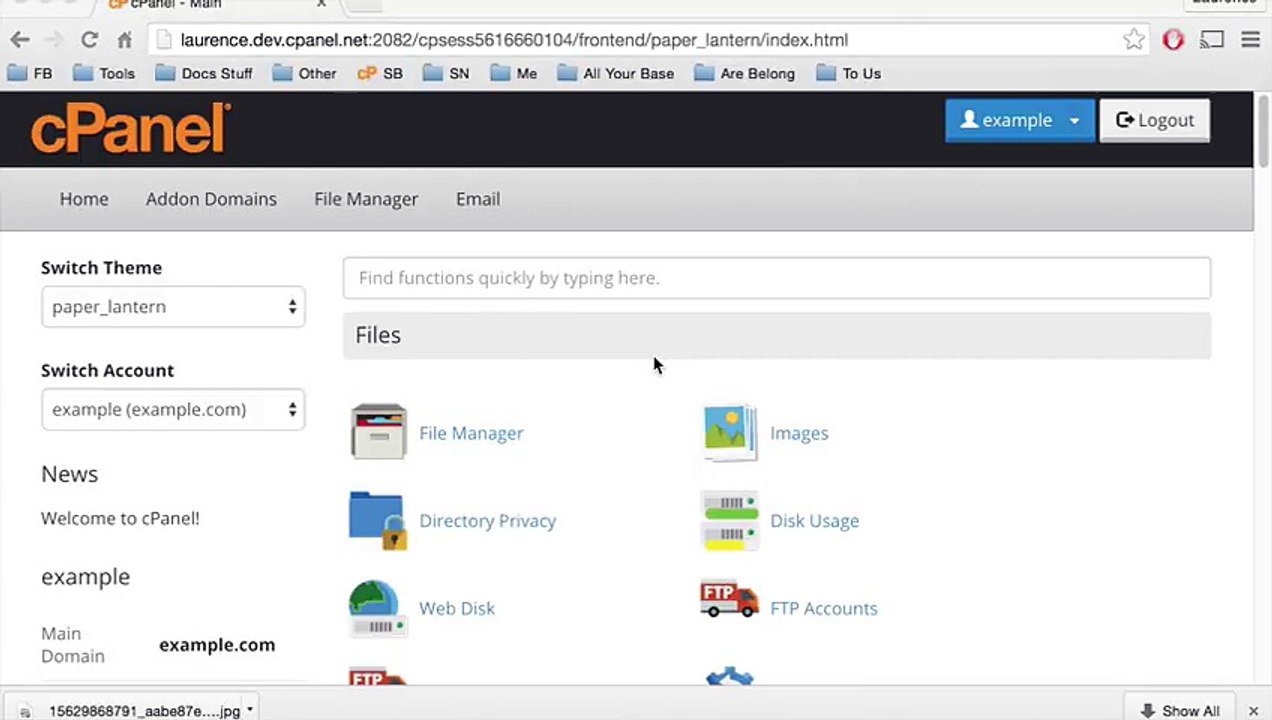Open the Images icon
The width and height of the screenshot is (1272, 720).
(x=730, y=432)
